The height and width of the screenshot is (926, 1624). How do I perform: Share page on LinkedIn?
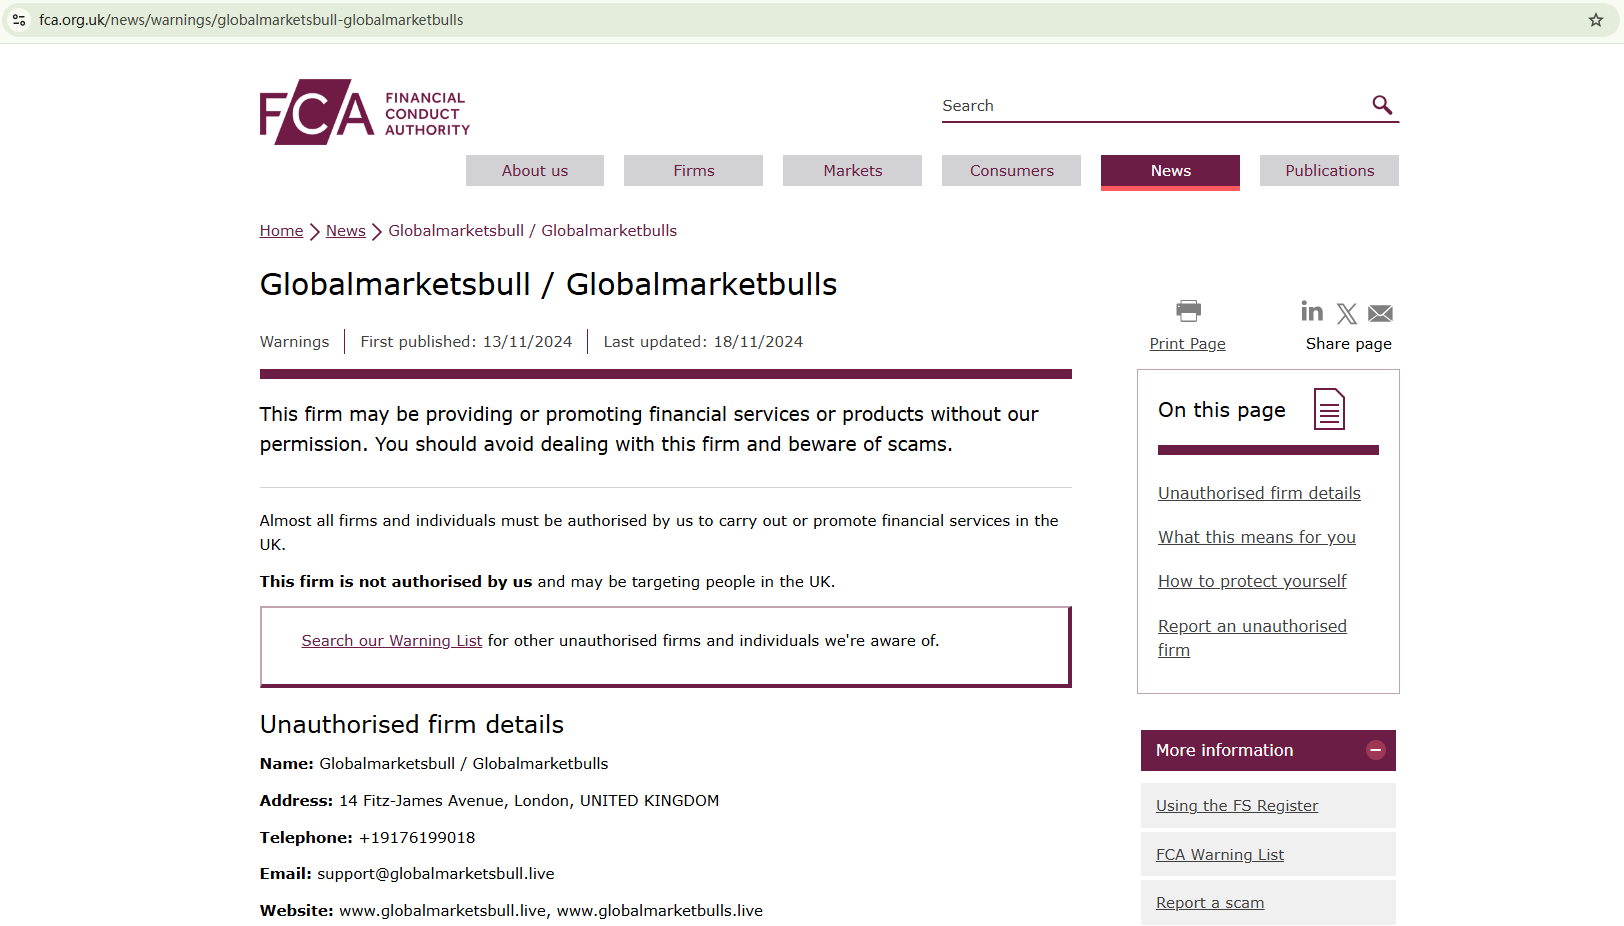[x=1312, y=312]
